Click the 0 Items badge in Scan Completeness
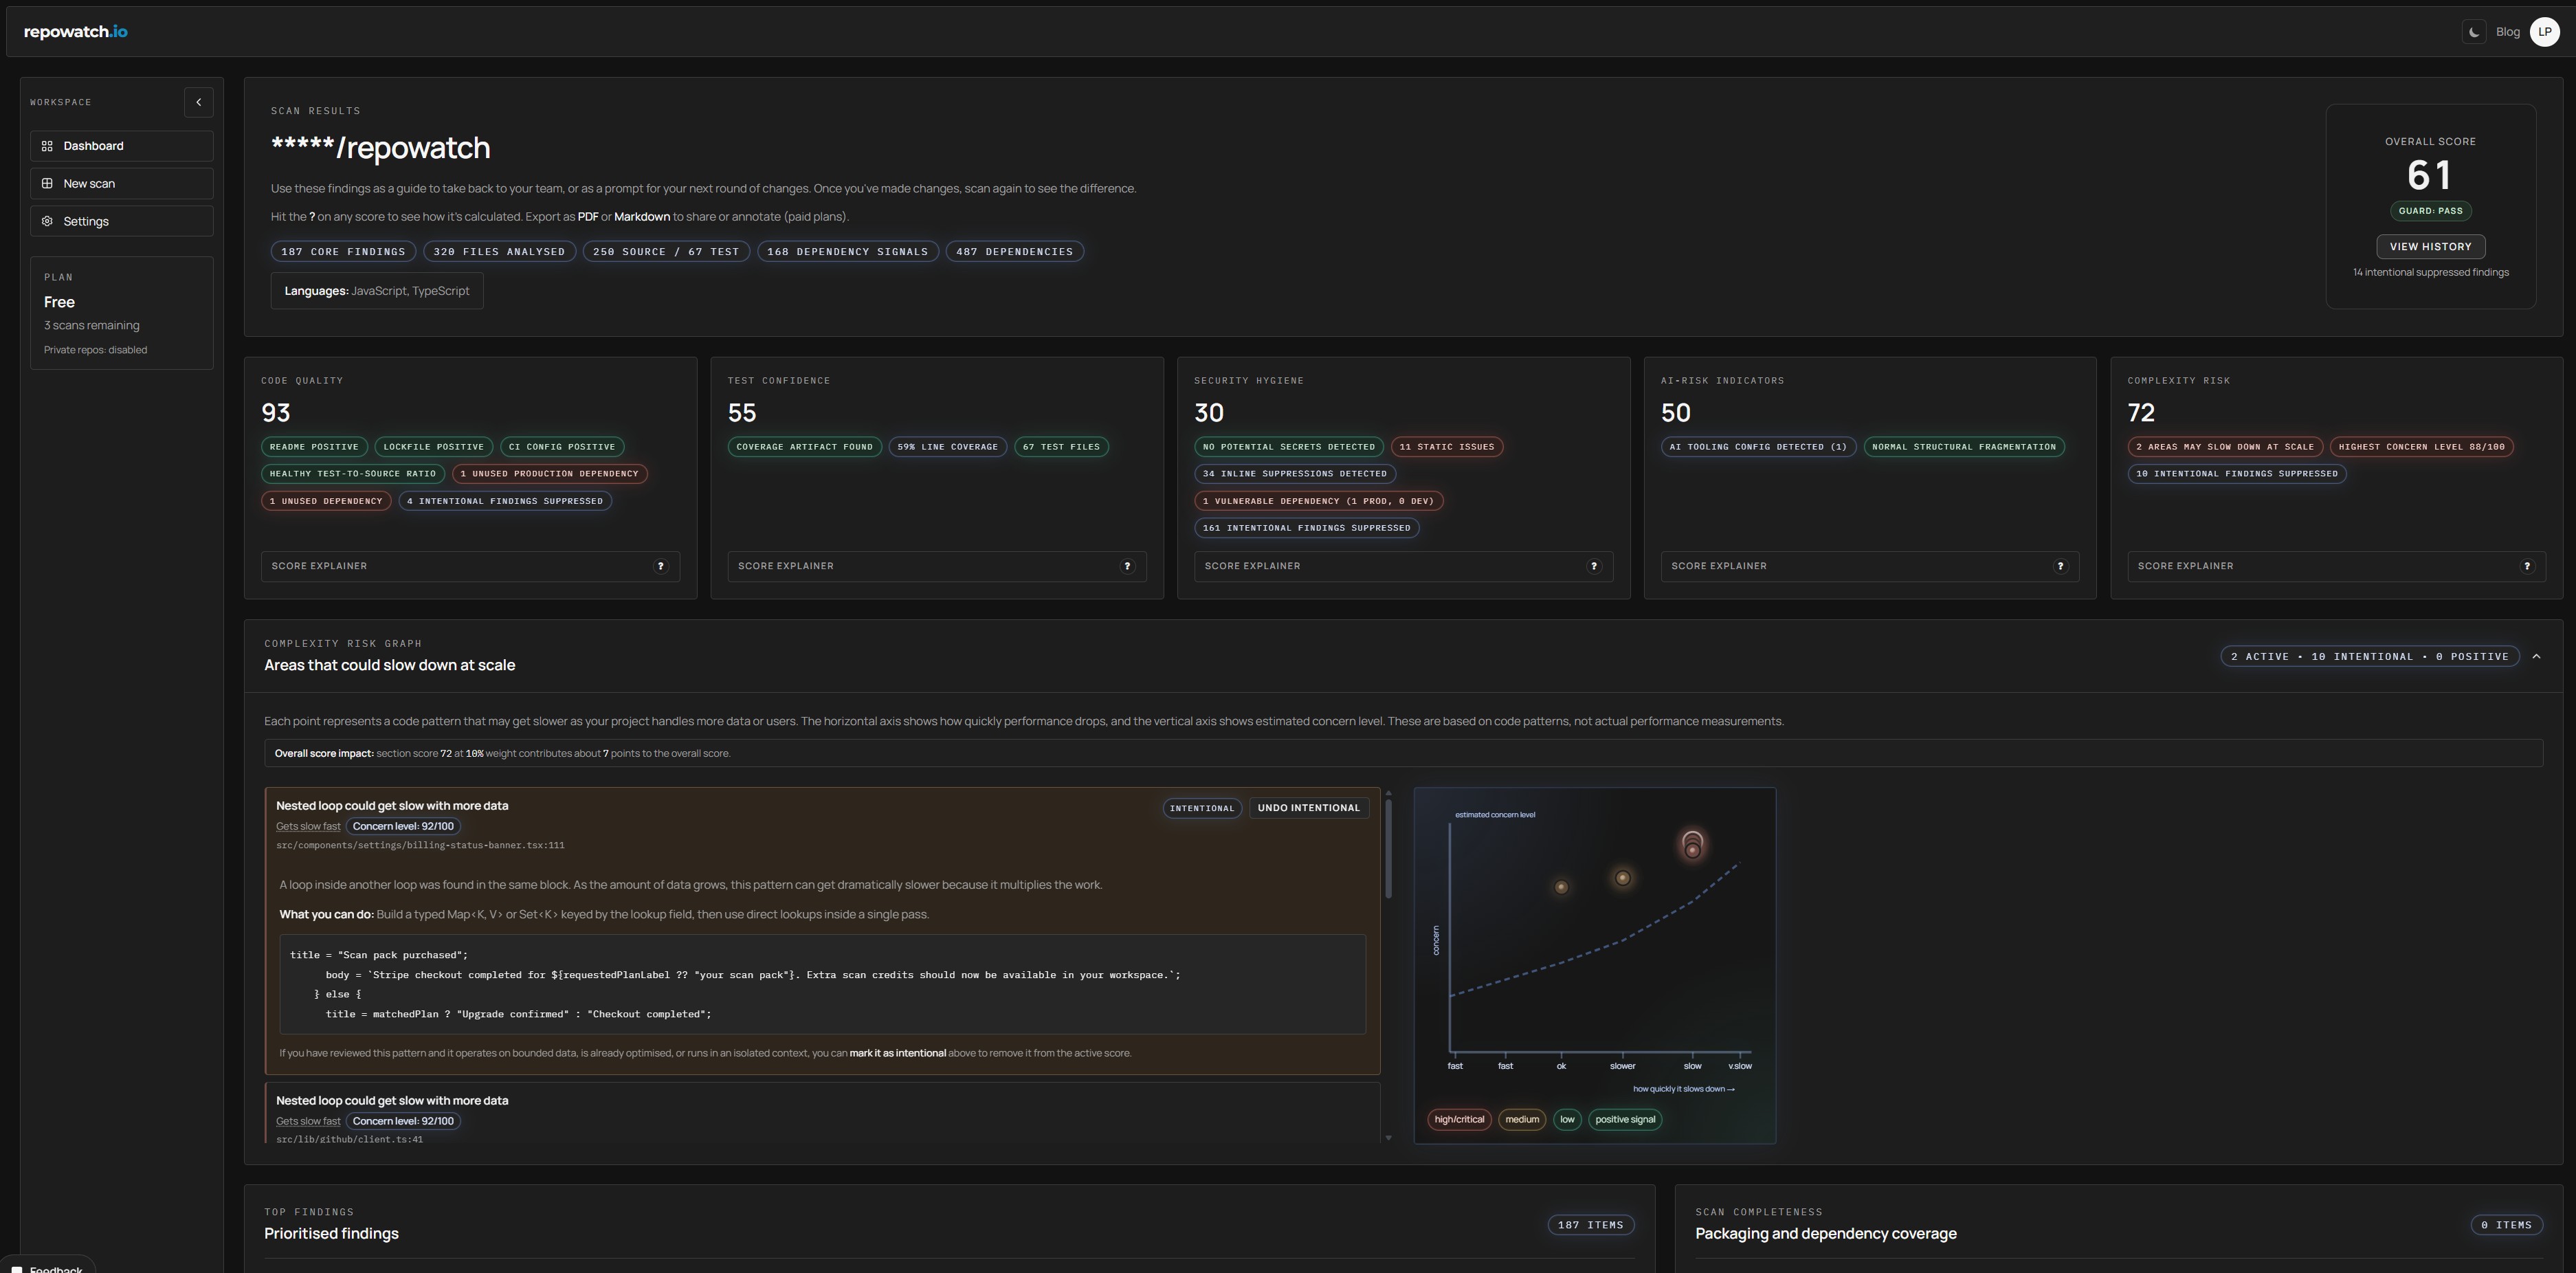This screenshot has height=1273, width=2576. click(x=2506, y=1225)
